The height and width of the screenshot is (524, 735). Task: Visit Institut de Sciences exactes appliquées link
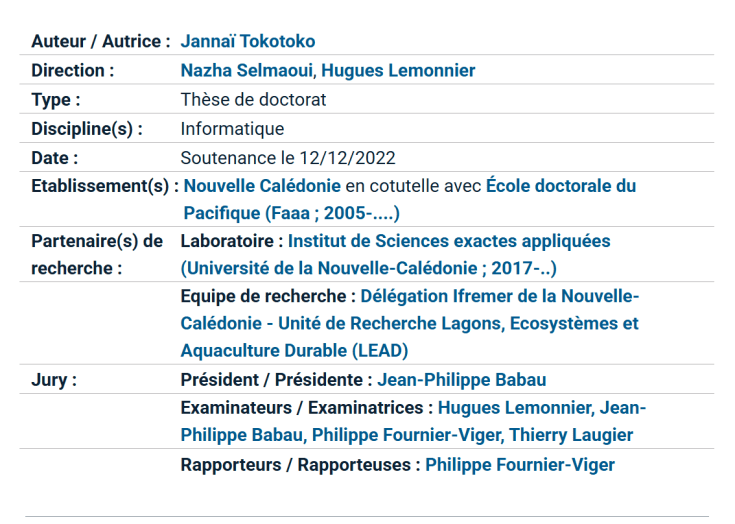pyautogui.click(x=449, y=241)
